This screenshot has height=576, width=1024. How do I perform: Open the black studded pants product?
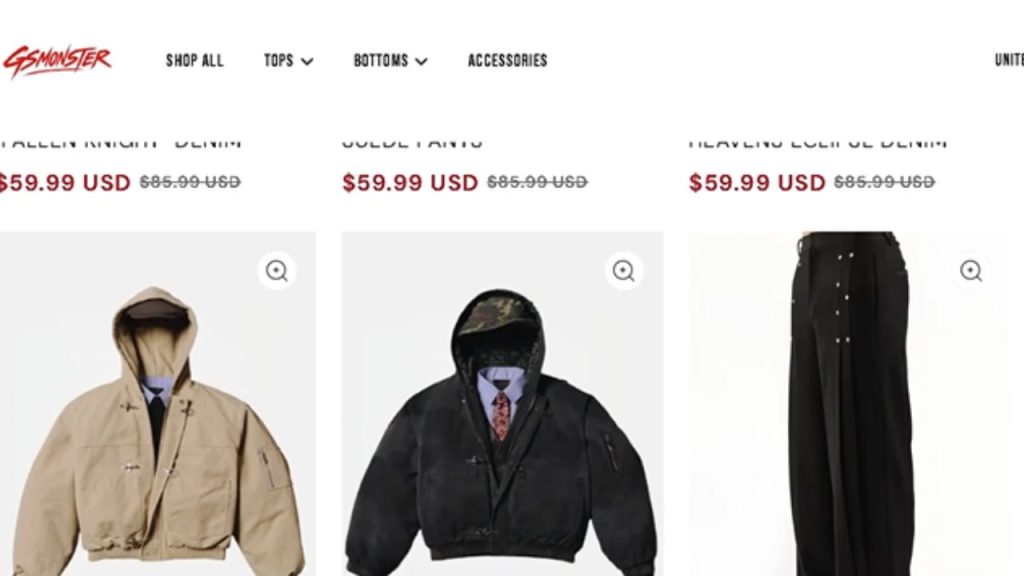pos(849,404)
